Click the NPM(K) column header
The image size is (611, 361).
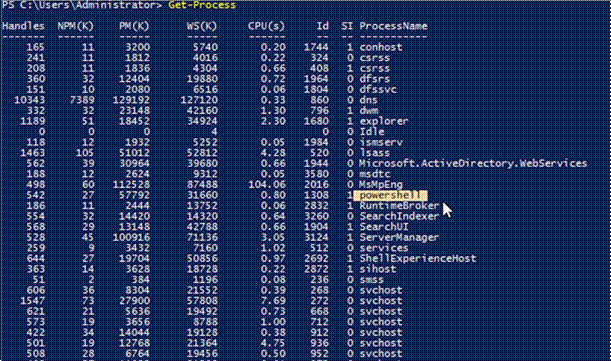click(x=76, y=26)
